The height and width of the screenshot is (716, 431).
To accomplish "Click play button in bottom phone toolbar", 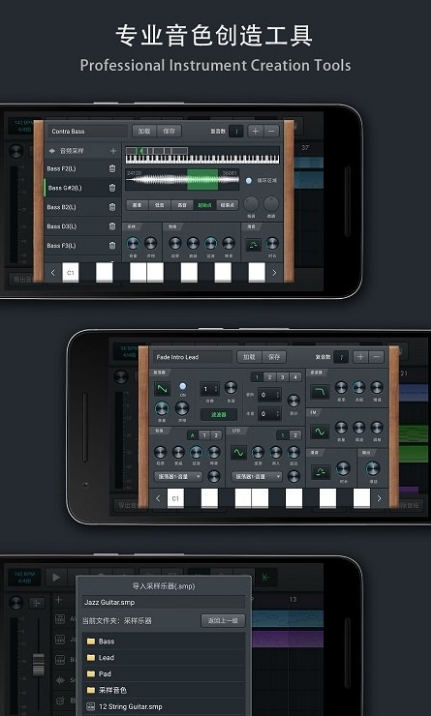I will pyautogui.click(x=56, y=577).
